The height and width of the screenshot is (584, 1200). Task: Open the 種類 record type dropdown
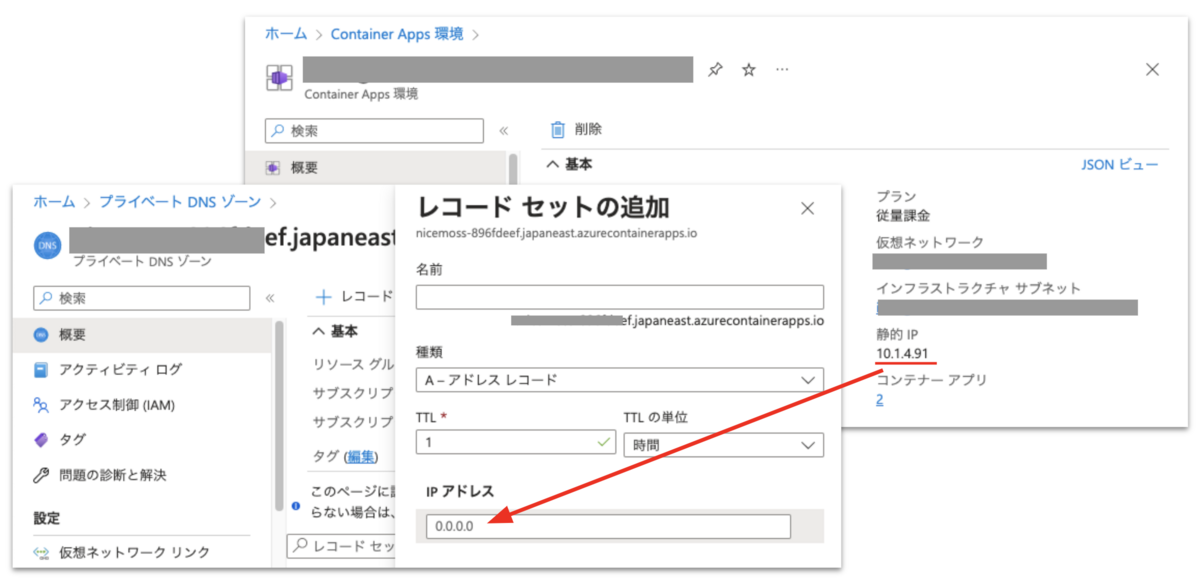[x=619, y=380]
